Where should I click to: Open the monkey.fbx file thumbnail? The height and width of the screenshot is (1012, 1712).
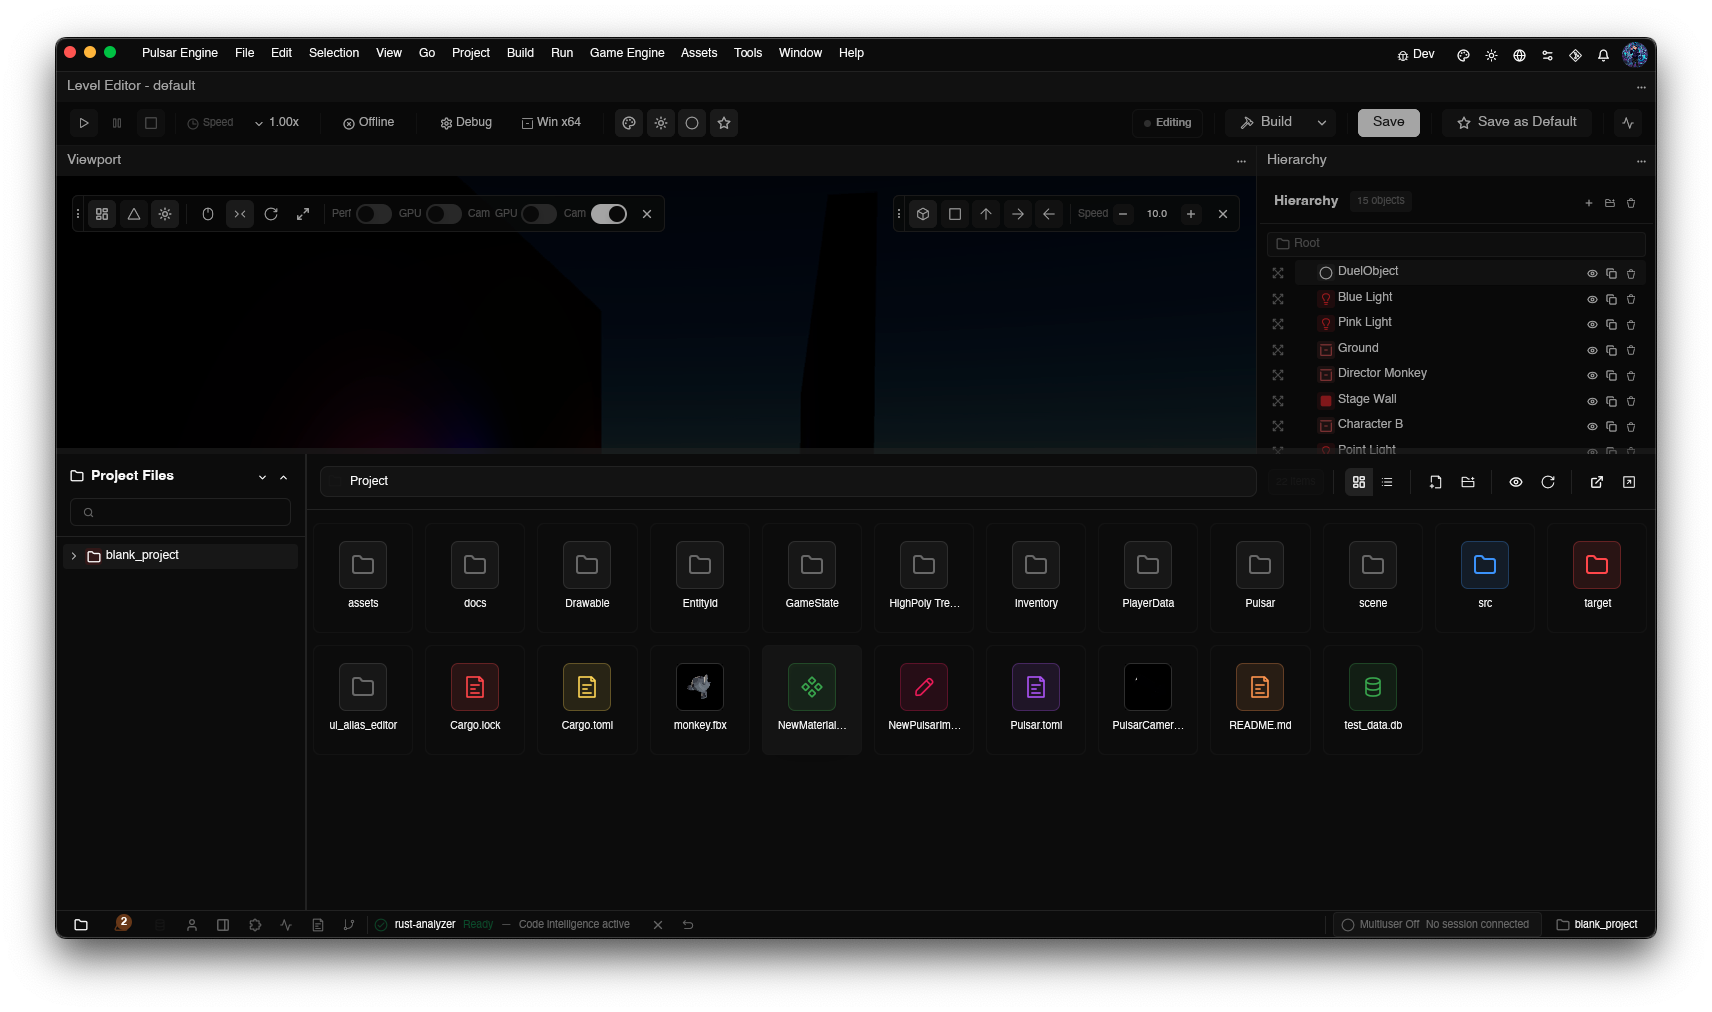coord(700,687)
